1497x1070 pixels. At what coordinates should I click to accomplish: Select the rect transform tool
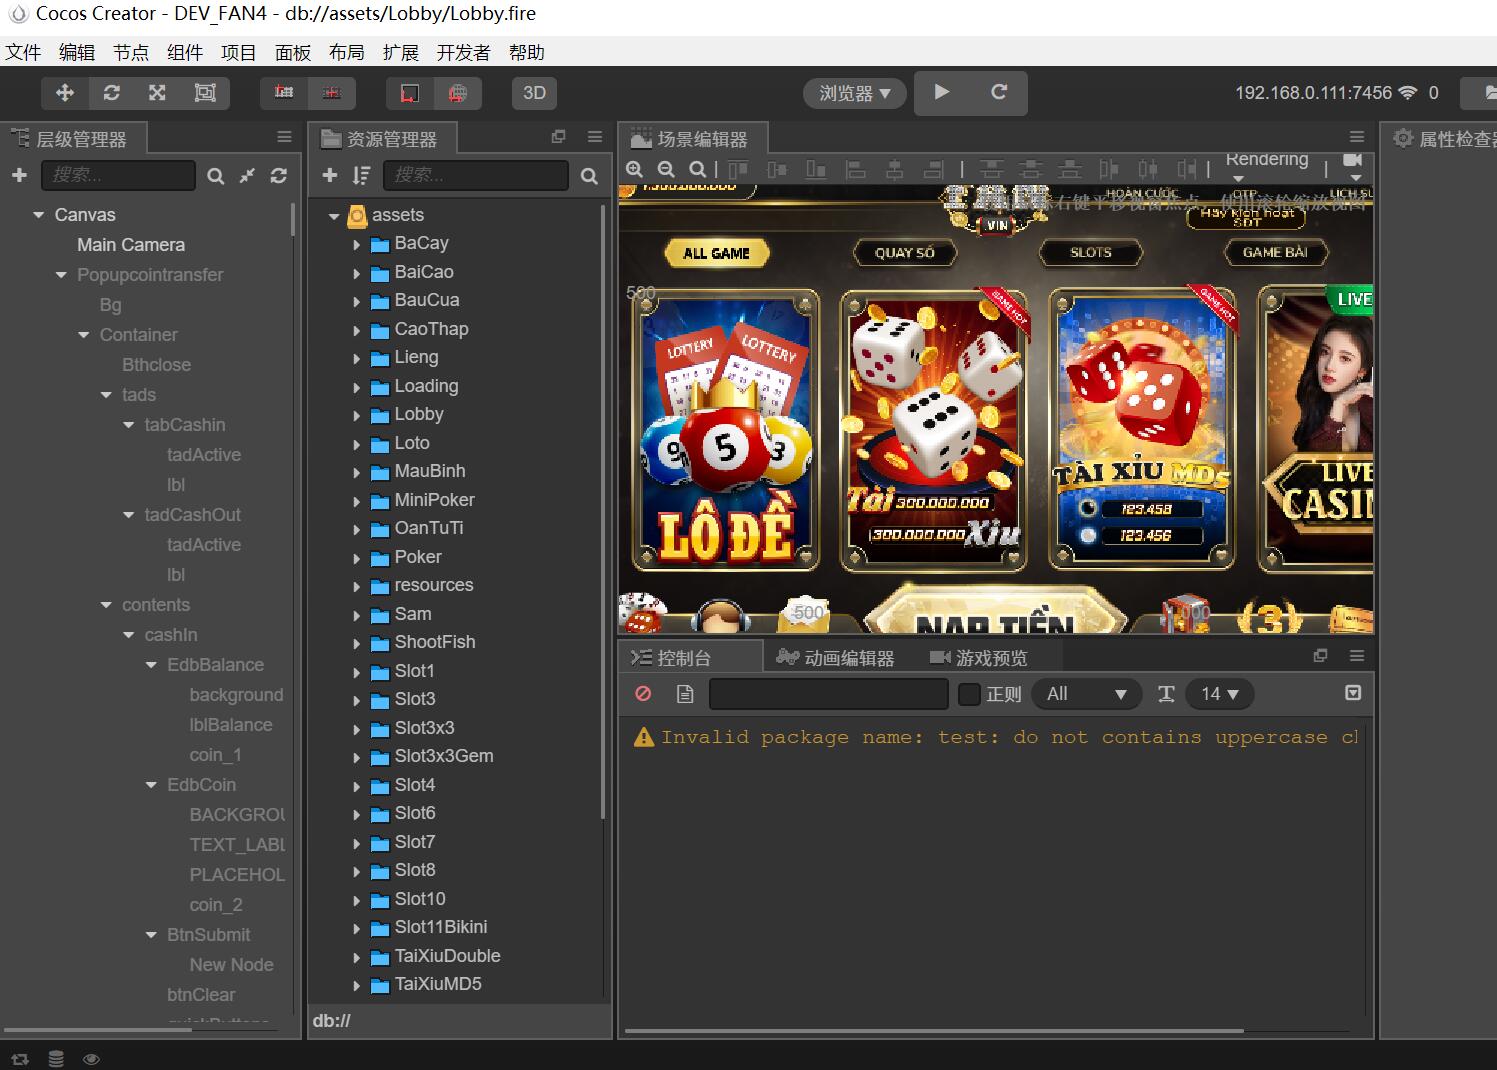(205, 93)
